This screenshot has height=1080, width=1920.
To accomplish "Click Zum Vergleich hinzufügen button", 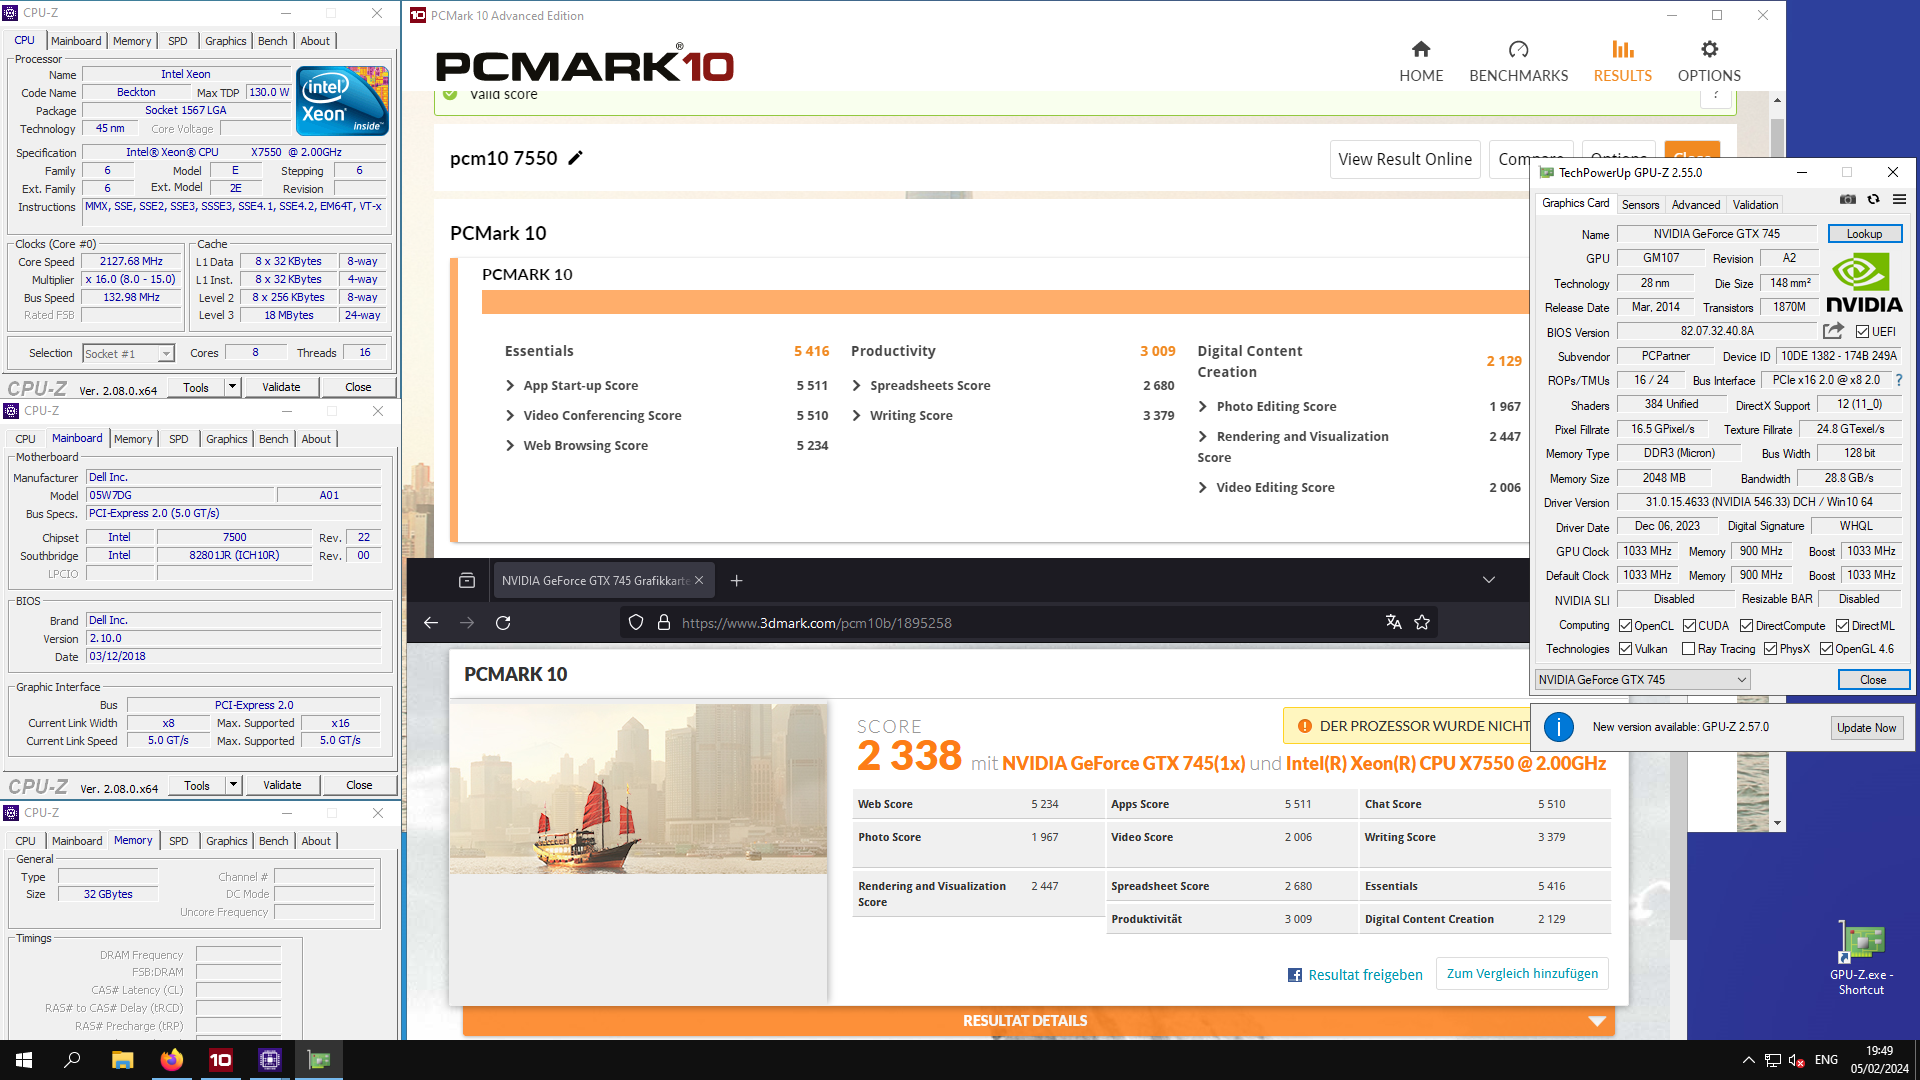I will (x=1522, y=973).
